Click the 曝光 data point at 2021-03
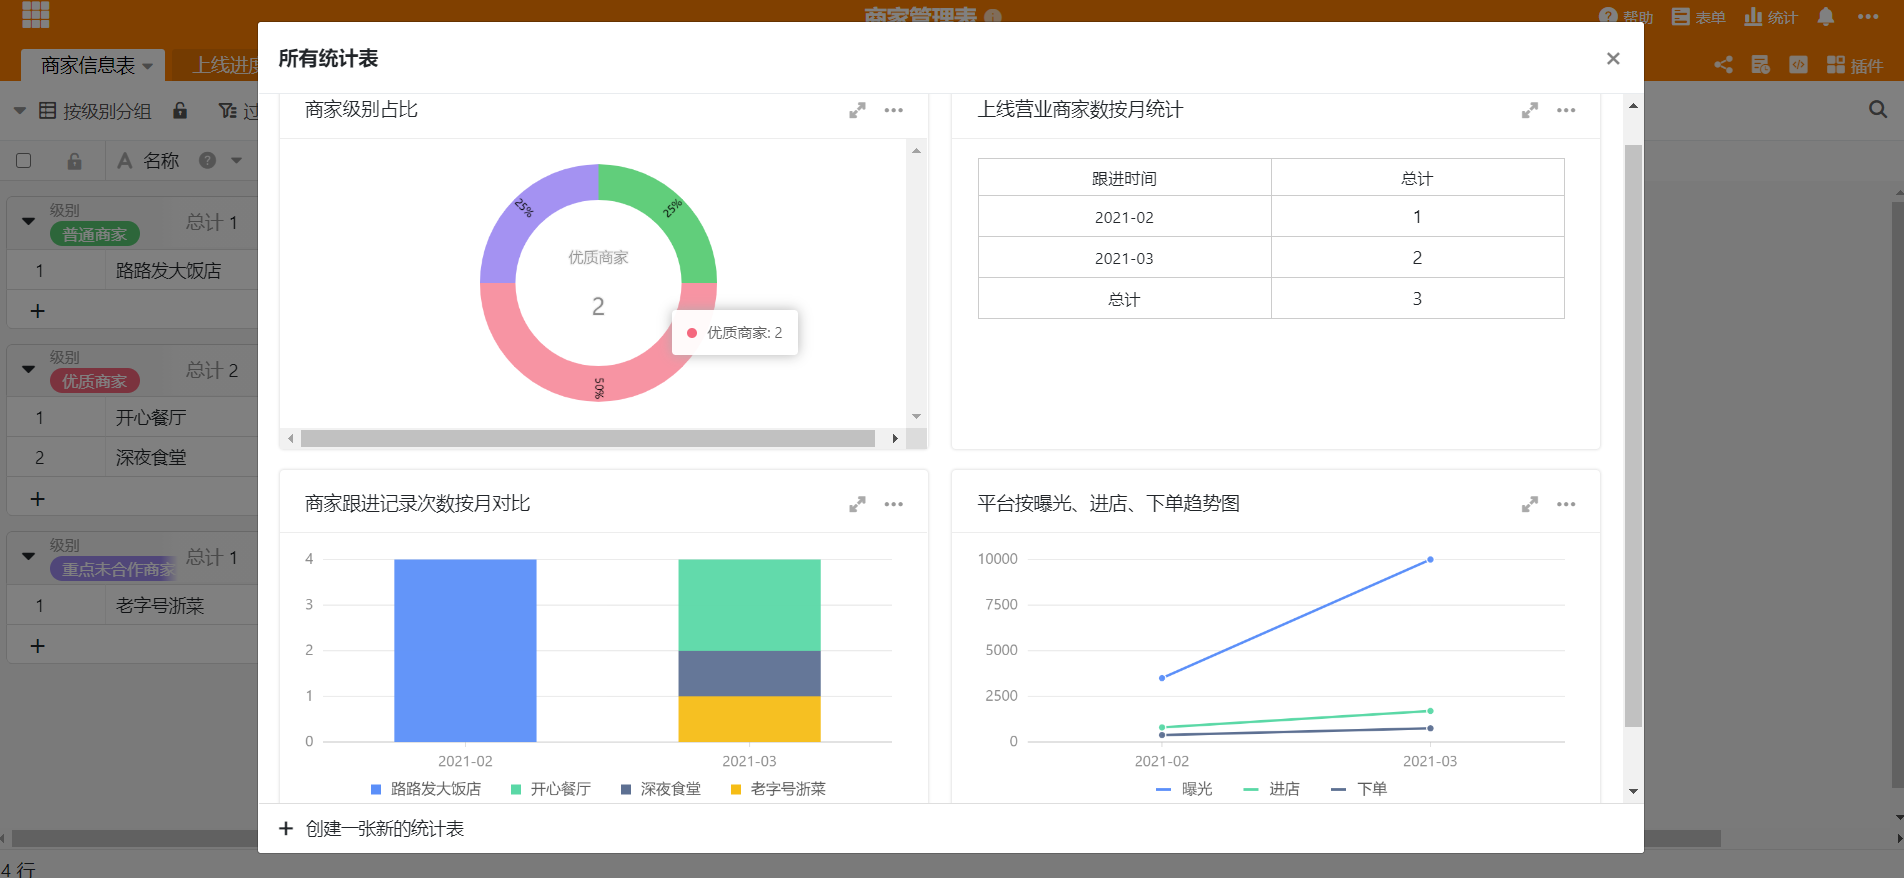1904x878 pixels. click(1430, 559)
